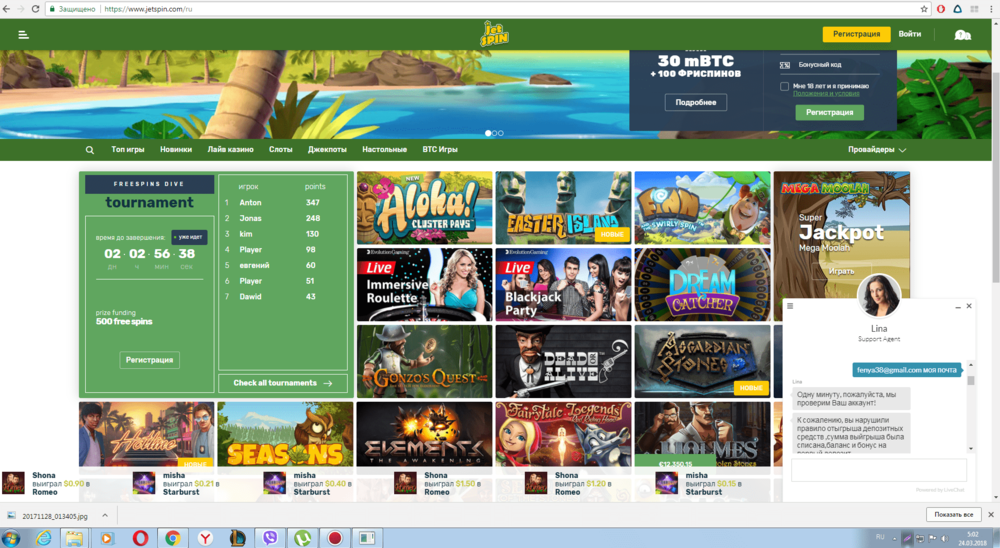Go back with browser arrow
This screenshot has width=1000, height=548.
click(x=6, y=9)
